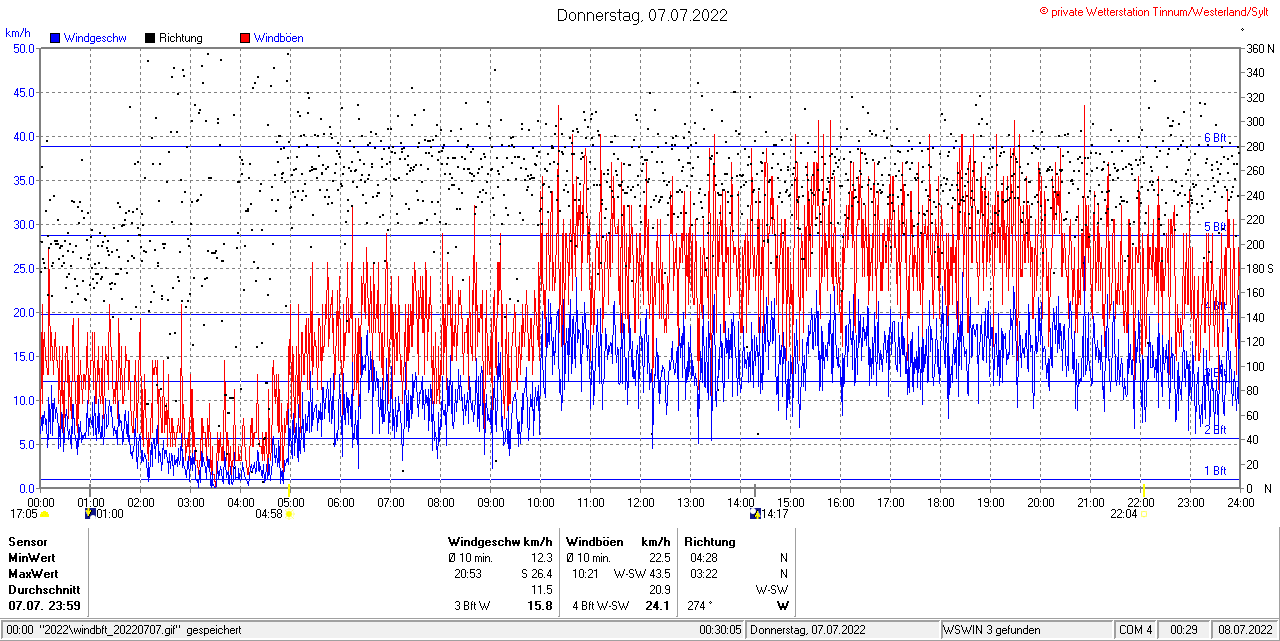The width and height of the screenshot is (1280, 641).
Task: Click the 20:53 max wind speed time
Action: [x=468, y=574]
